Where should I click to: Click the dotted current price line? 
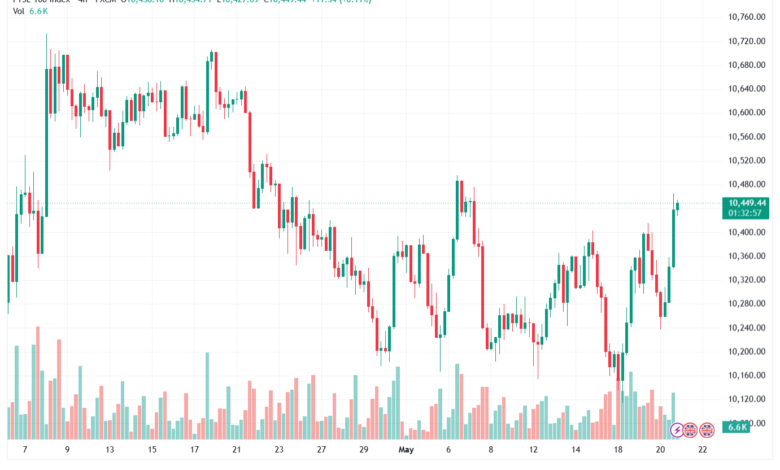point(363,203)
